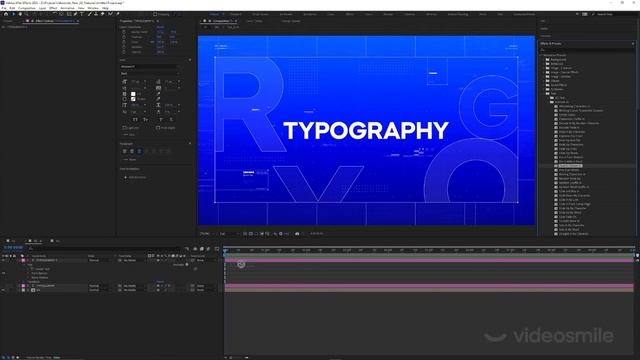Switch to the Effect Controls panel tab
640x360 pixels.
click(x=51, y=21)
